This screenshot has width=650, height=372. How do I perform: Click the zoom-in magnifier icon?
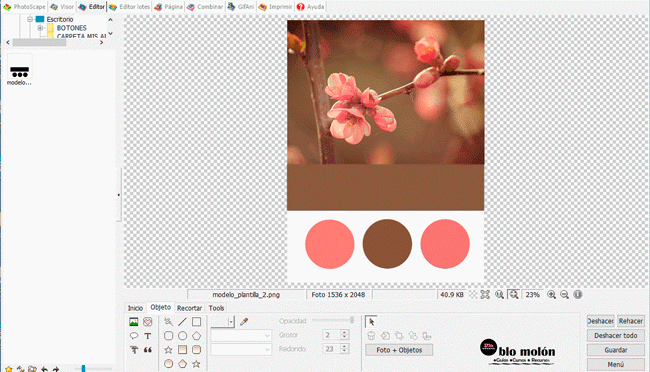pos(551,294)
